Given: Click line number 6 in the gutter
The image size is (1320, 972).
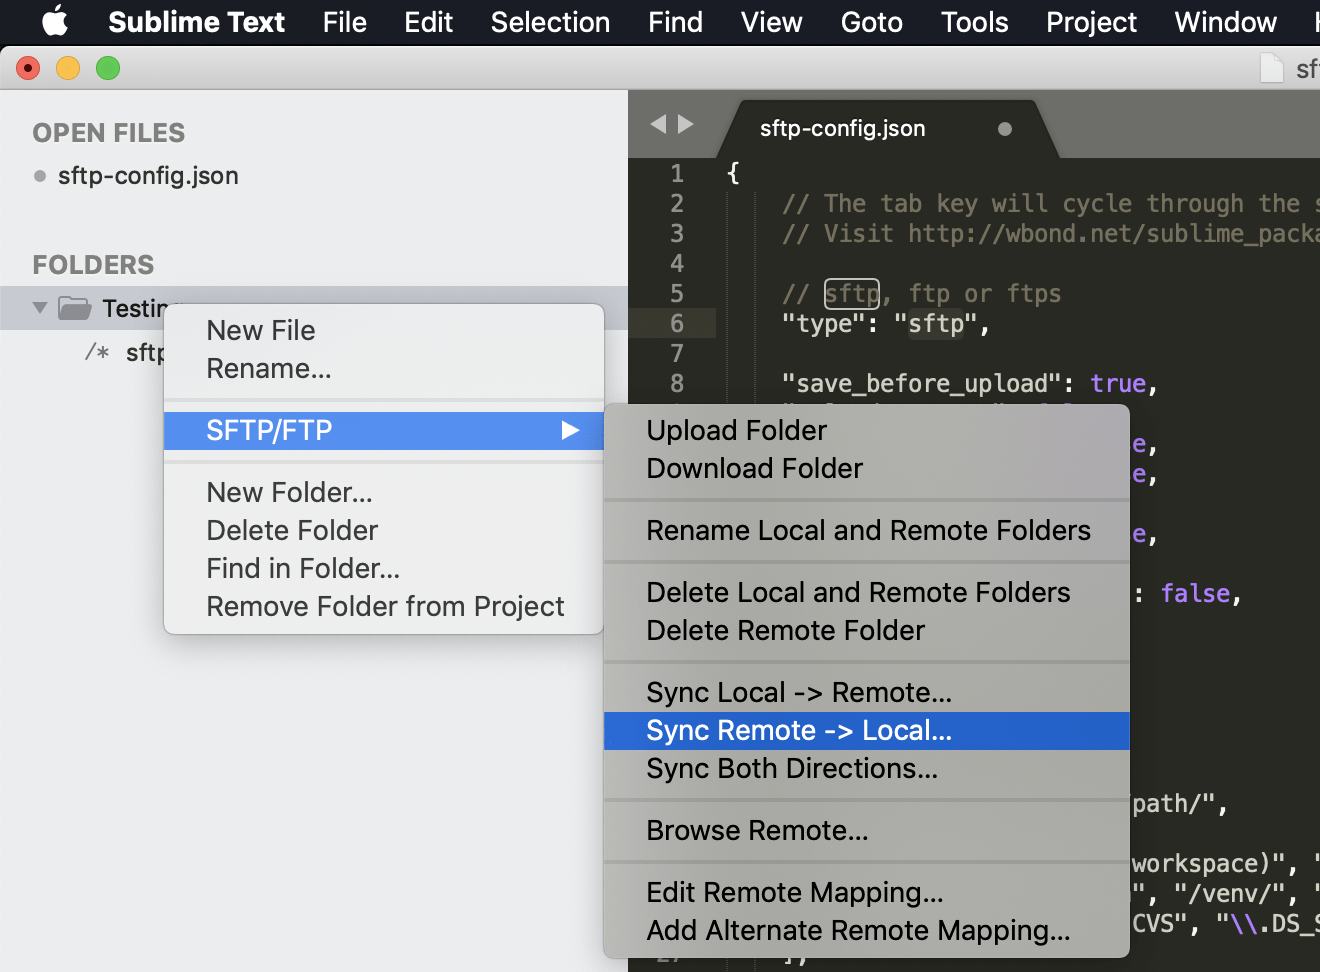Looking at the screenshot, I should [677, 324].
